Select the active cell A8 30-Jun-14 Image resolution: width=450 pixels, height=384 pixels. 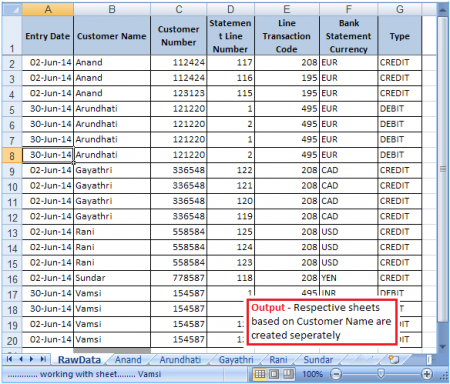pos(48,155)
